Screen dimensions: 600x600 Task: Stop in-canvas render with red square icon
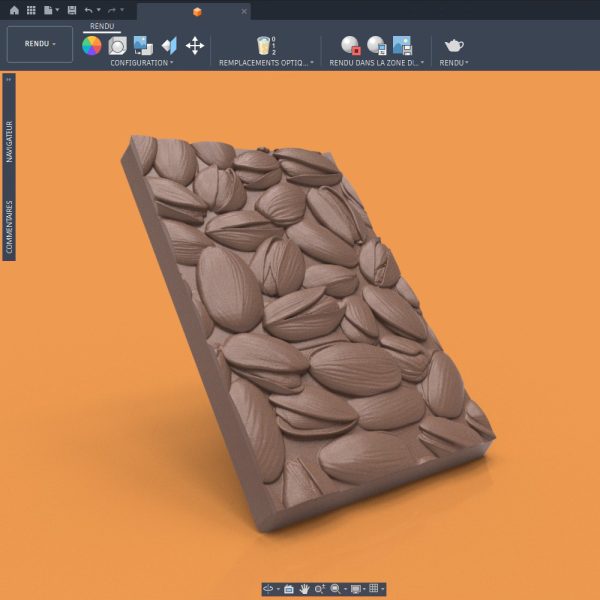351,46
